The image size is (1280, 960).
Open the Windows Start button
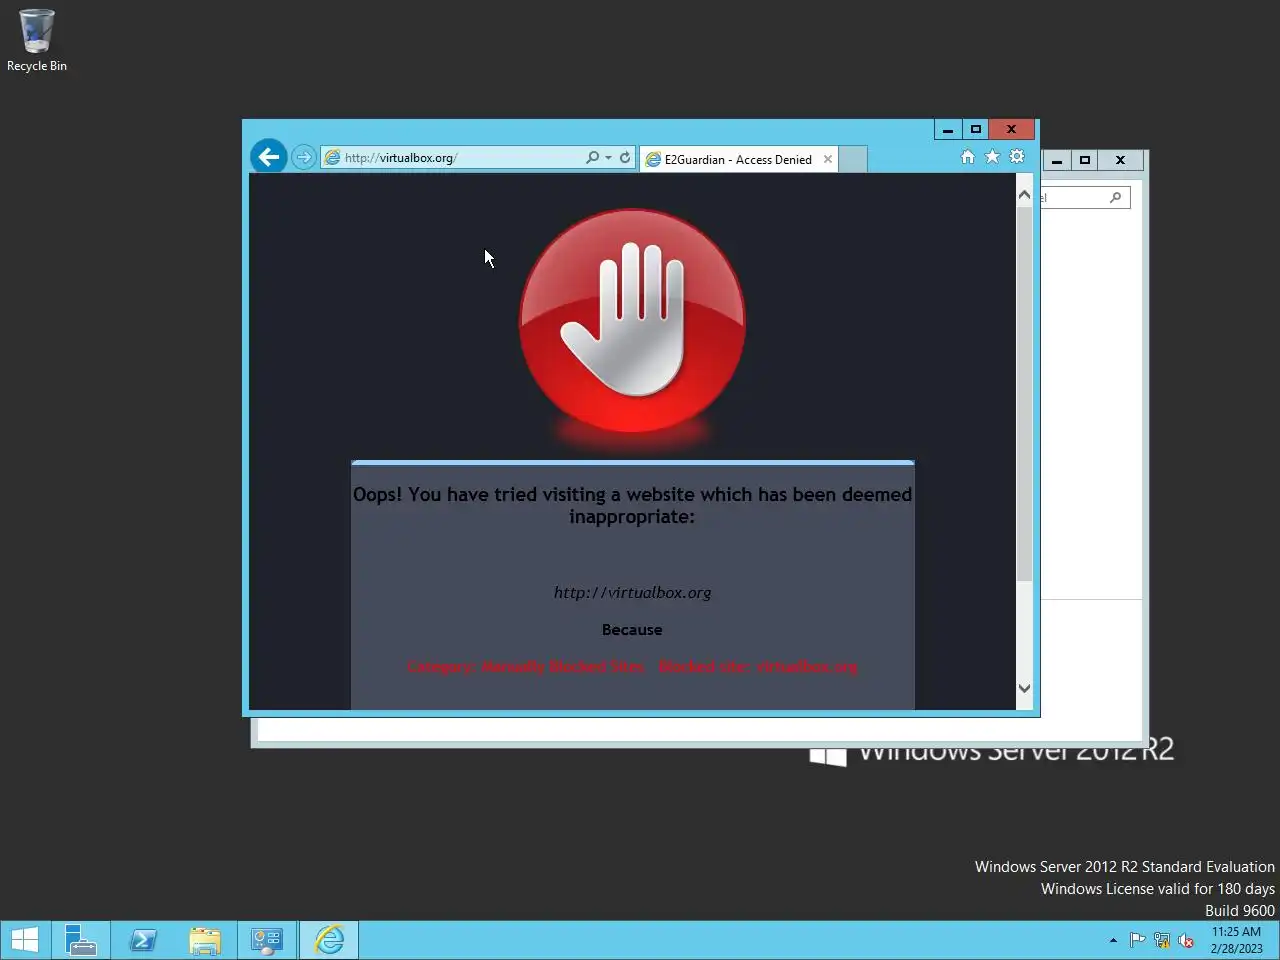(x=25, y=940)
